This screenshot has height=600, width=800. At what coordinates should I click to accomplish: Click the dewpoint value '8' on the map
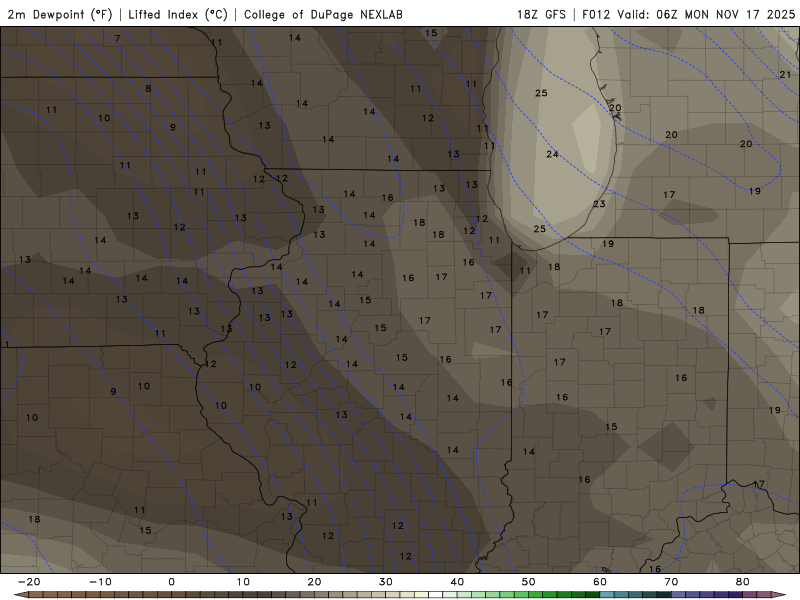coord(148,88)
